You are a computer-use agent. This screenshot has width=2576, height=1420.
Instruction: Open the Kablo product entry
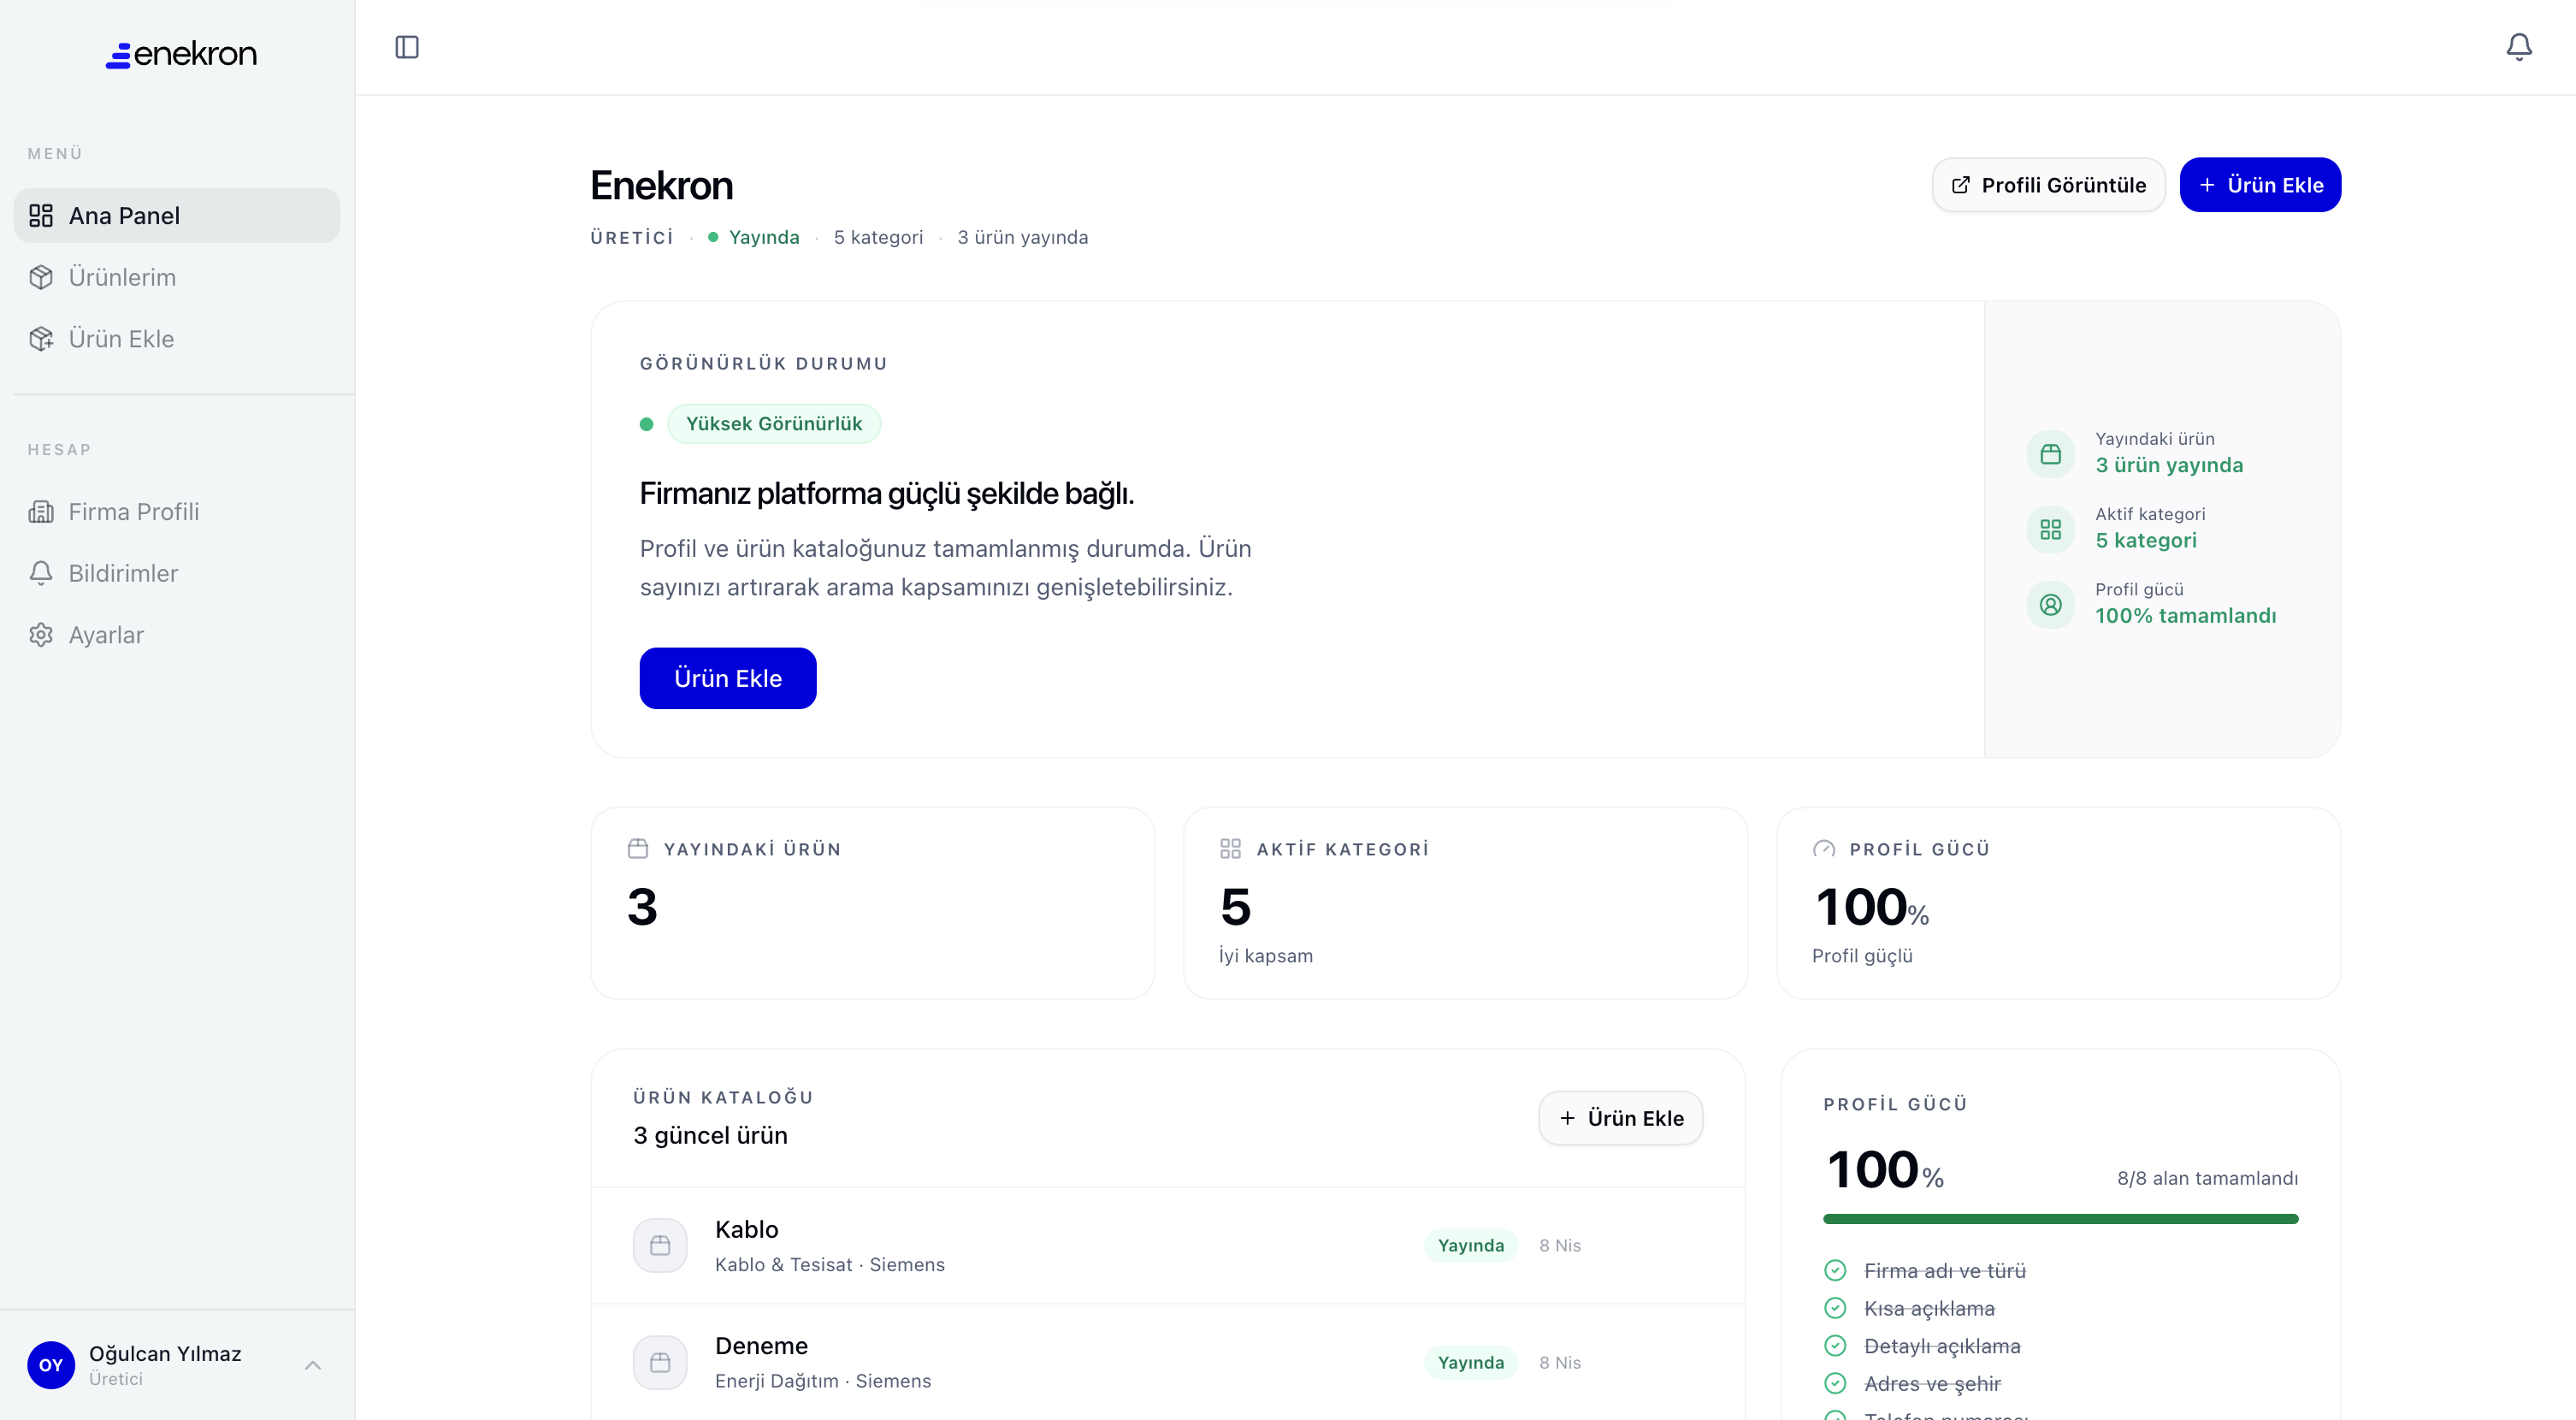(747, 1229)
